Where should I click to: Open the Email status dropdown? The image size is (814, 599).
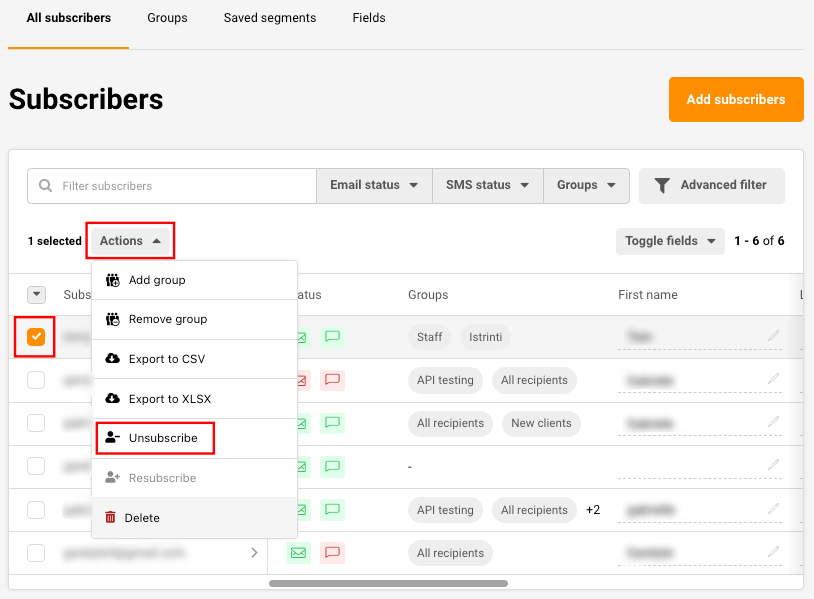coord(374,185)
